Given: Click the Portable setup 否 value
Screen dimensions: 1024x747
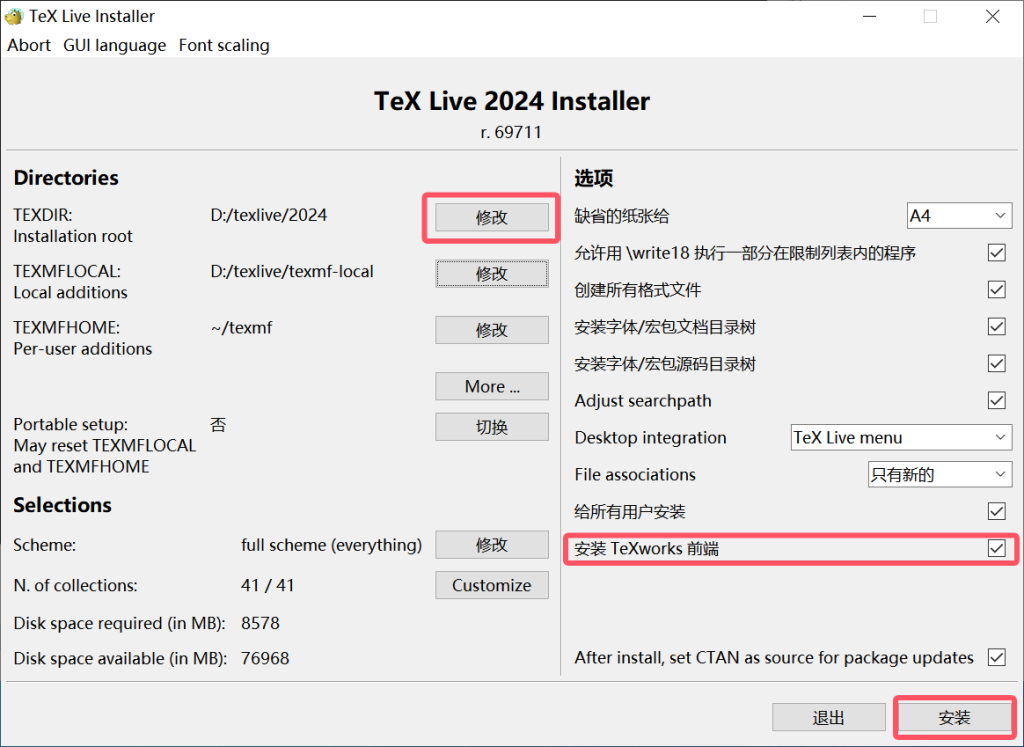Looking at the screenshot, I should [x=218, y=425].
